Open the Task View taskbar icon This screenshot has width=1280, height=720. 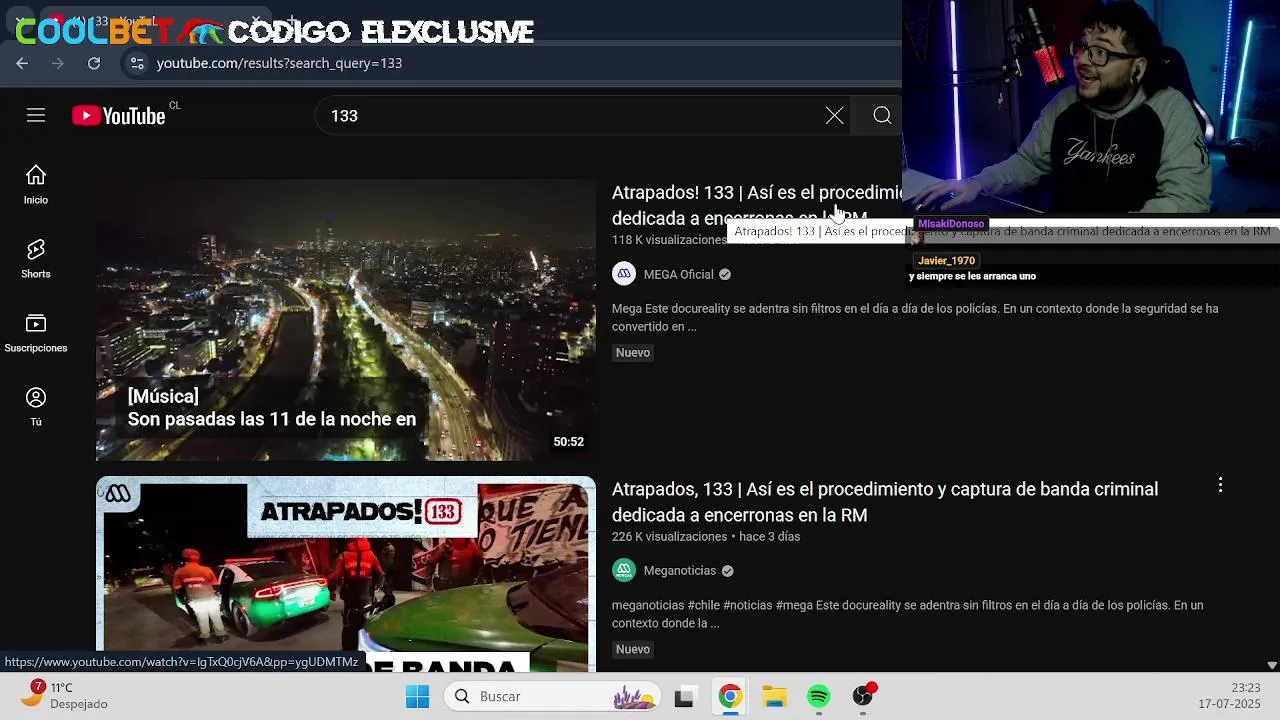pyautogui.click(x=684, y=696)
